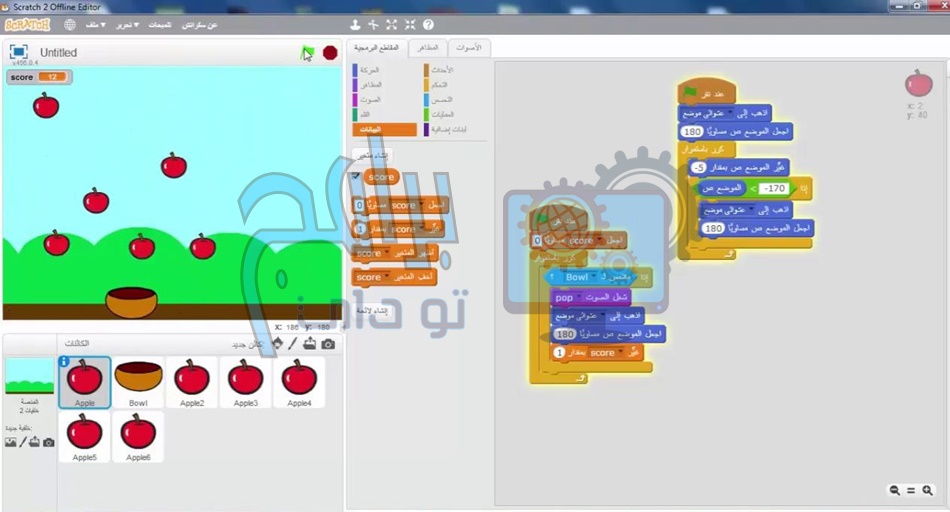Image resolution: width=950 pixels, height=512 pixels.
Task: Click the green flag to start the project
Action: [x=308, y=52]
